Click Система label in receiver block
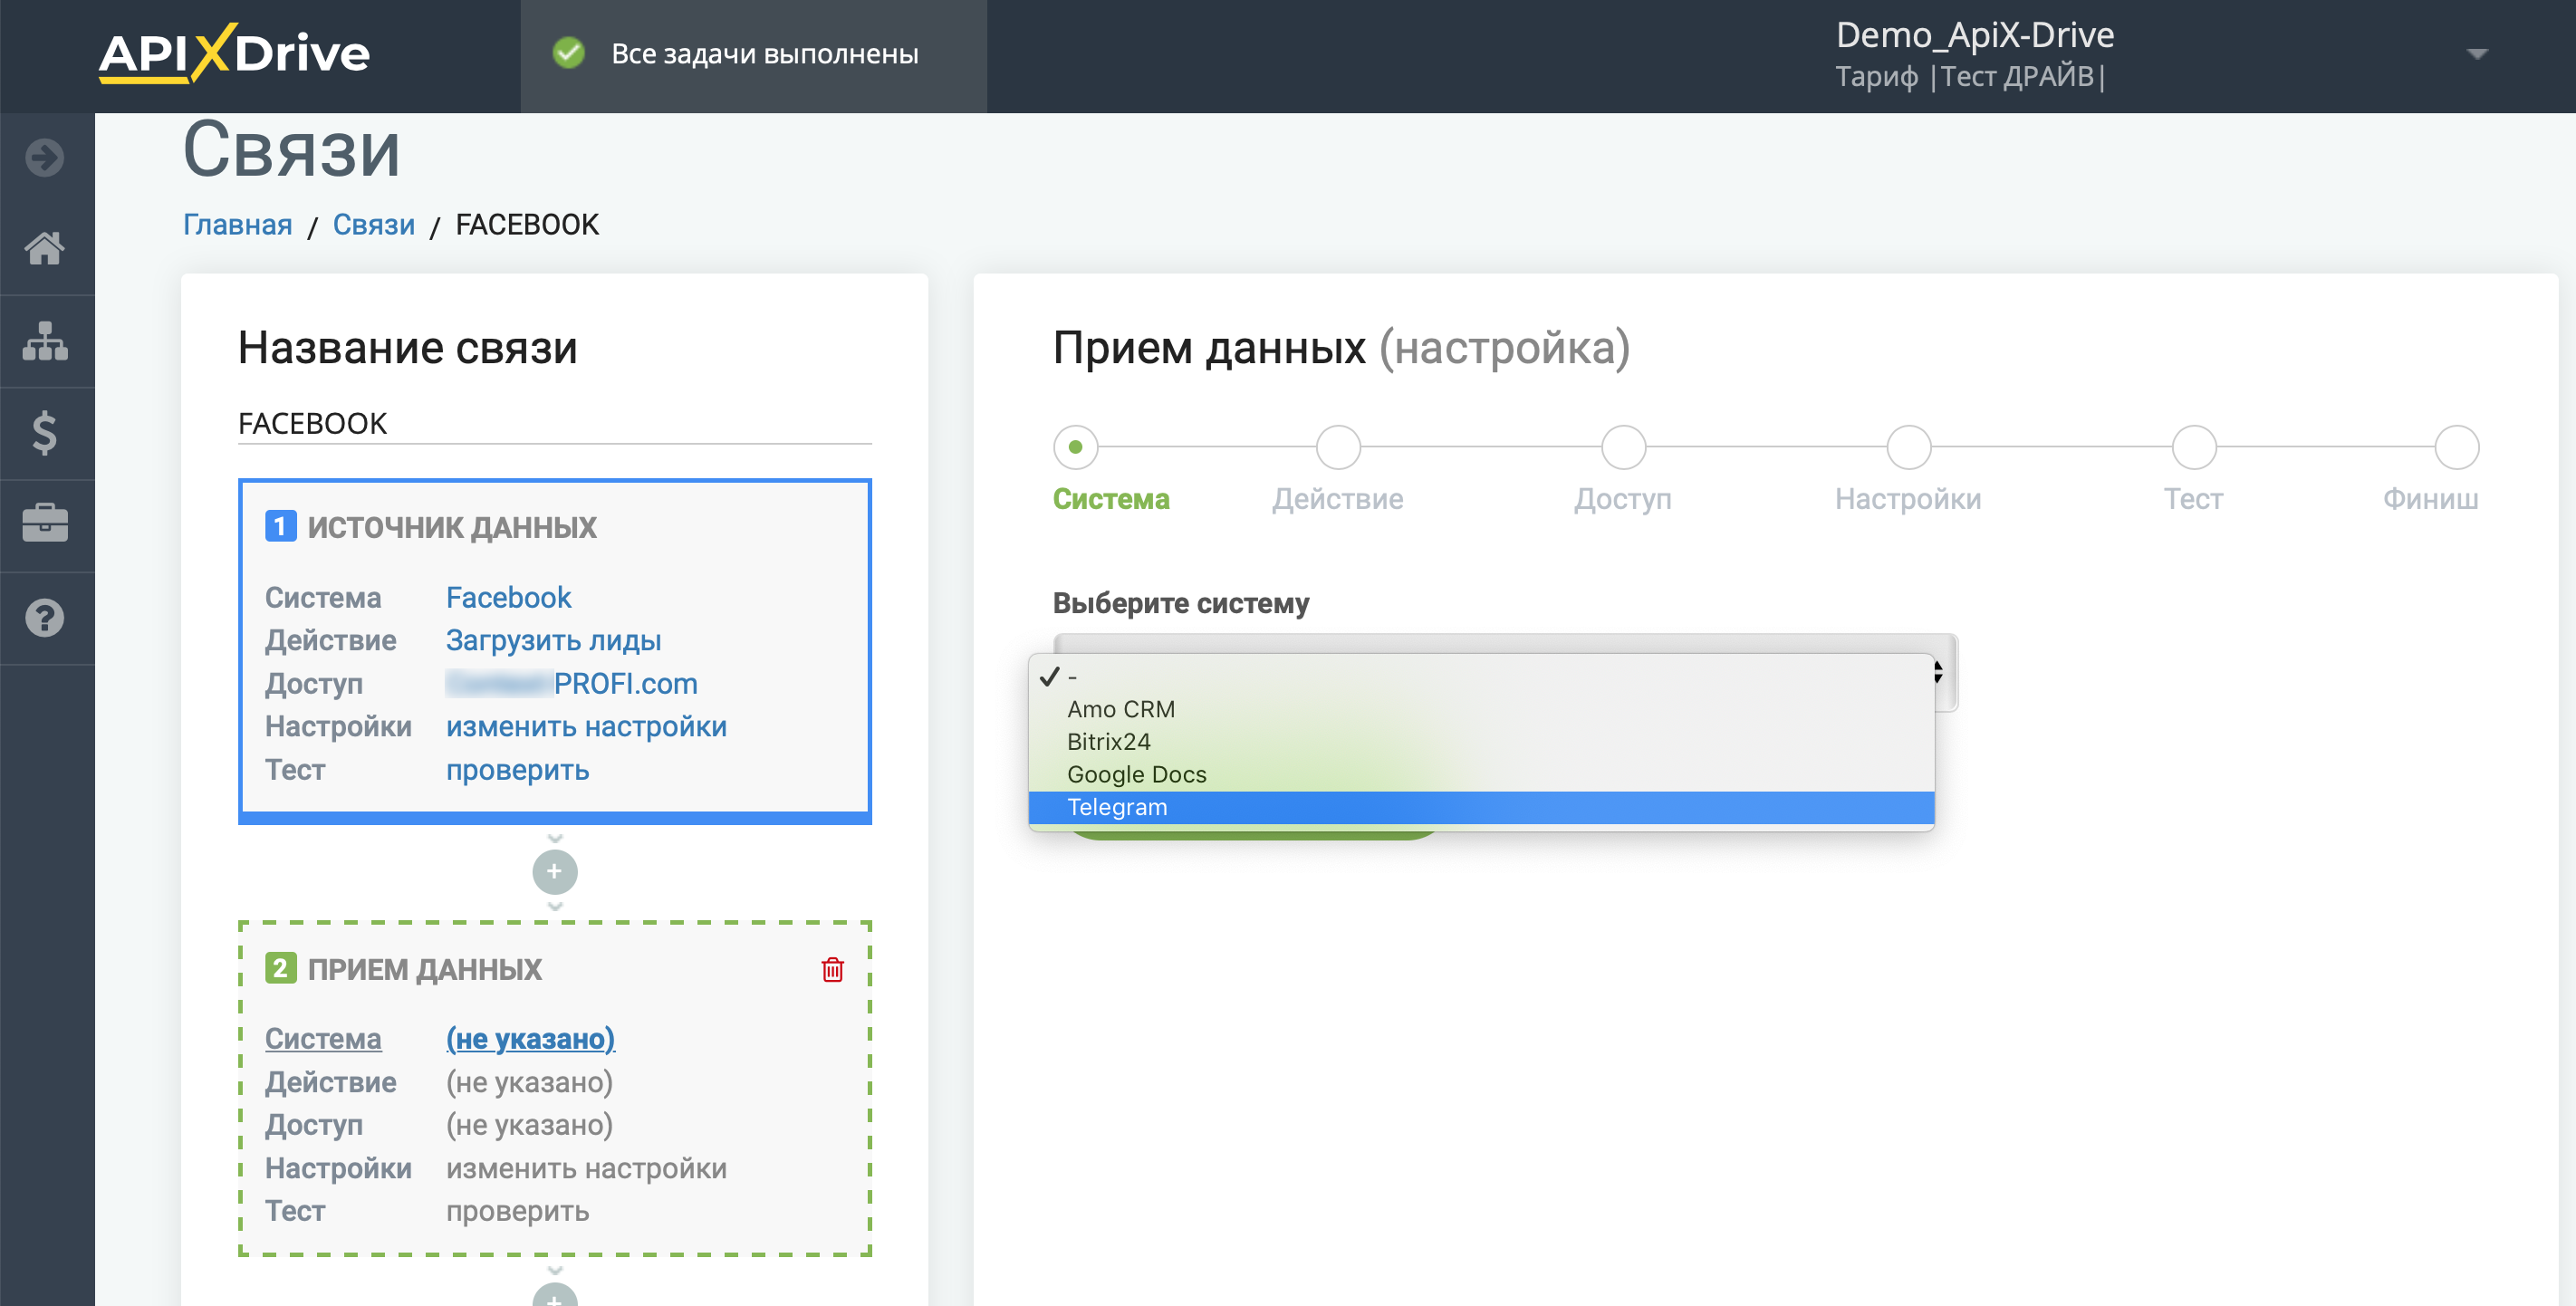The image size is (2576, 1306). point(323,1039)
